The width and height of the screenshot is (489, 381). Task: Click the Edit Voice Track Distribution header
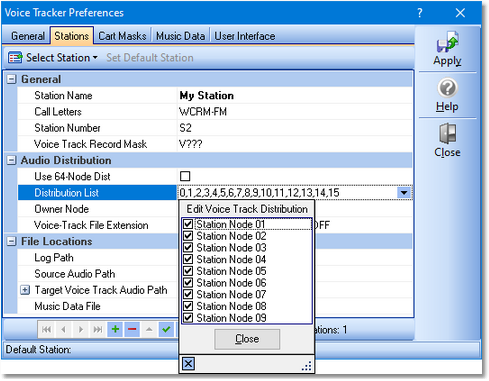247,209
